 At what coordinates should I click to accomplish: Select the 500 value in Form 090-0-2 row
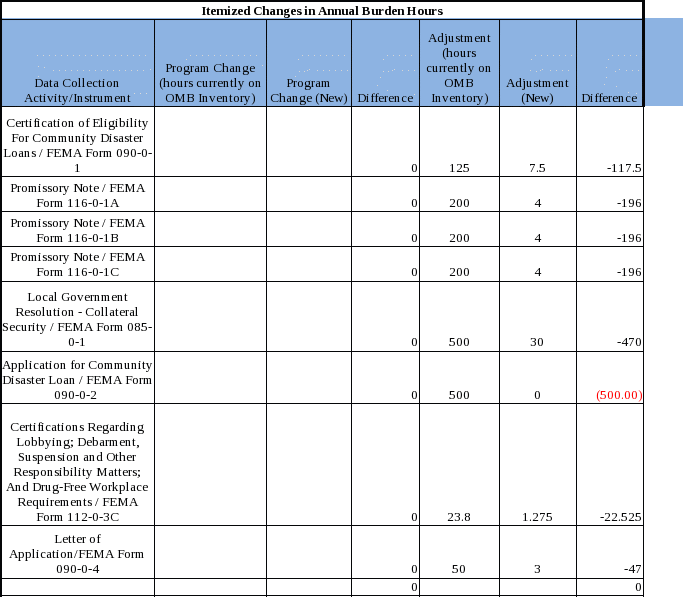460,395
